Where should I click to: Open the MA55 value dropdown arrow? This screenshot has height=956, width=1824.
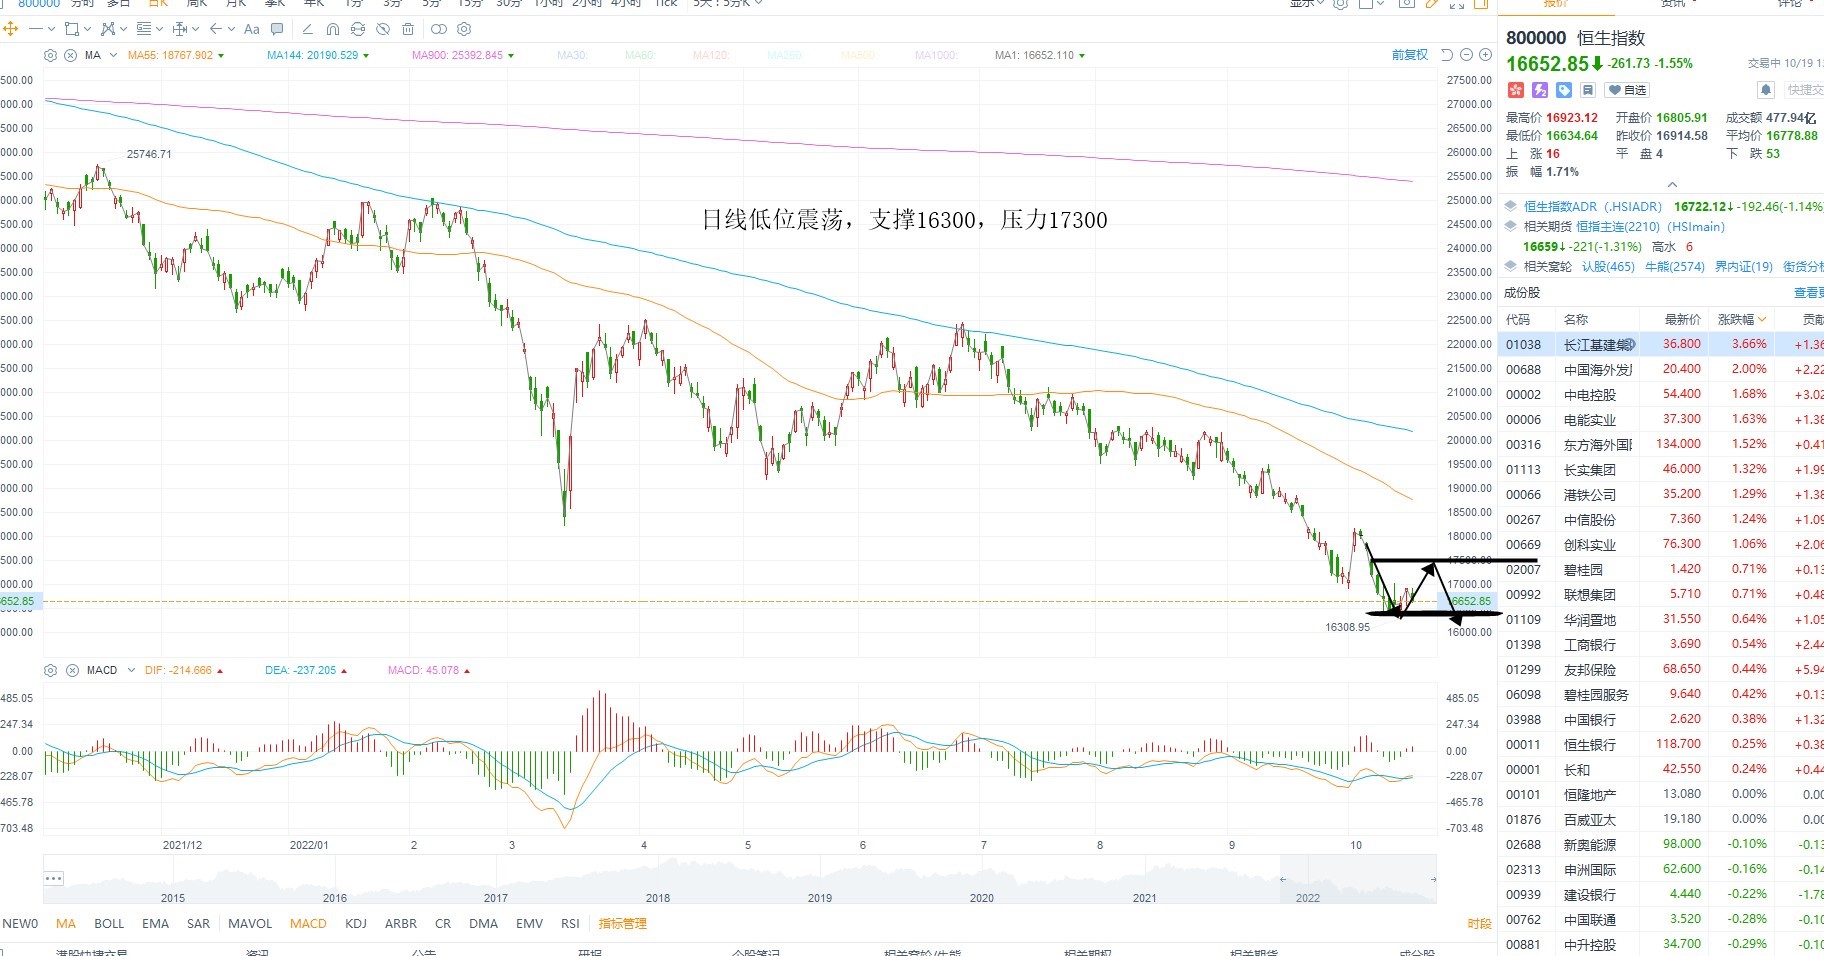coord(221,56)
